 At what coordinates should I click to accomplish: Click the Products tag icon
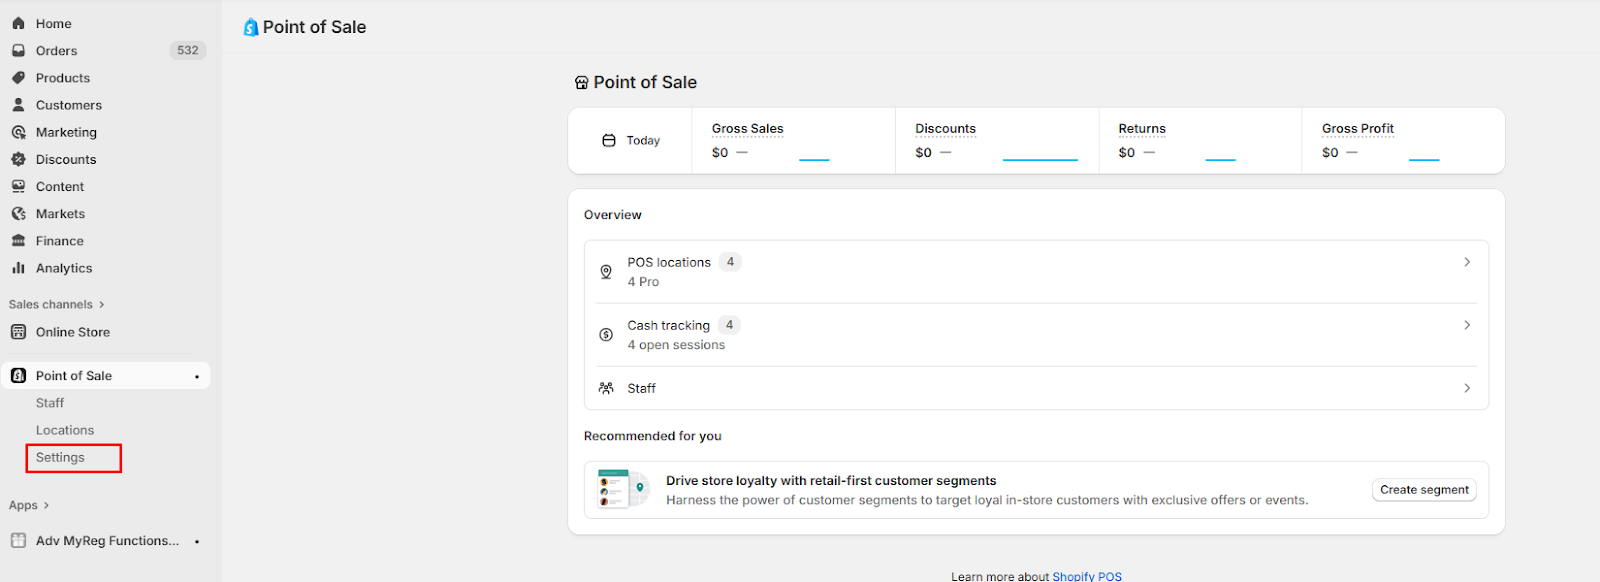pyautogui.click(x=18, y=78)
